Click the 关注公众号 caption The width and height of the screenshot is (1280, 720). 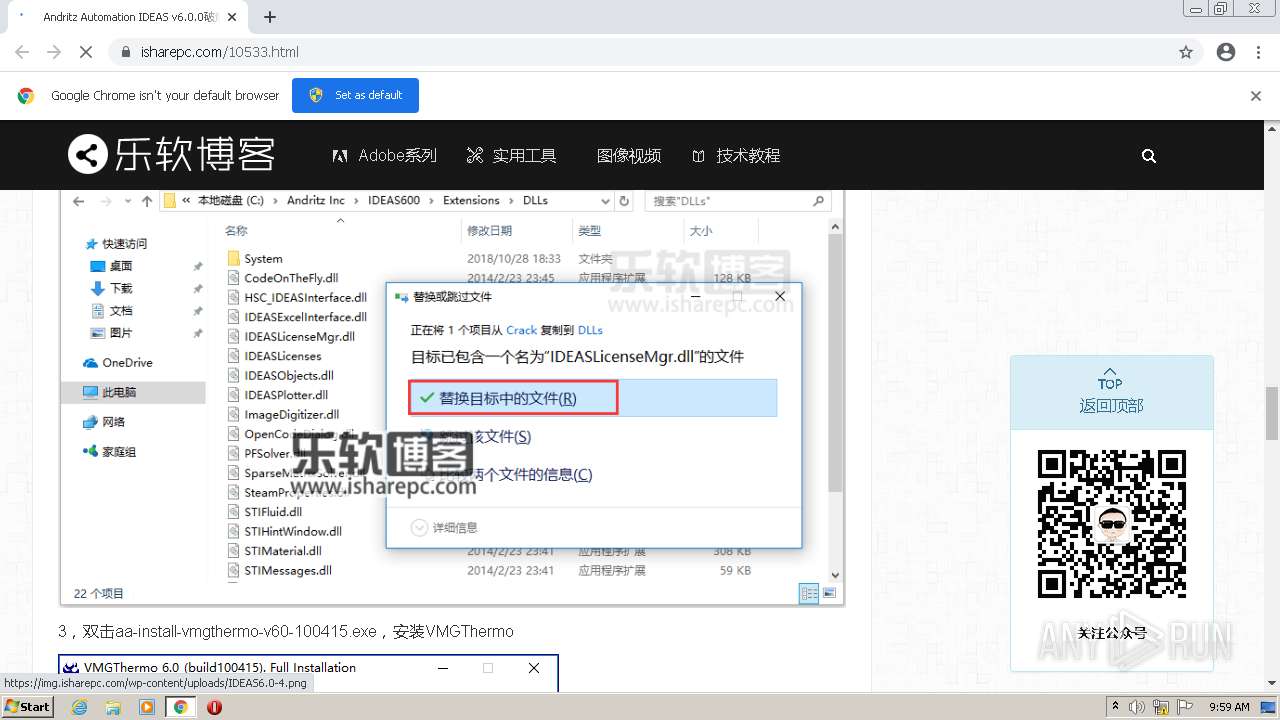coord(1111,633)
